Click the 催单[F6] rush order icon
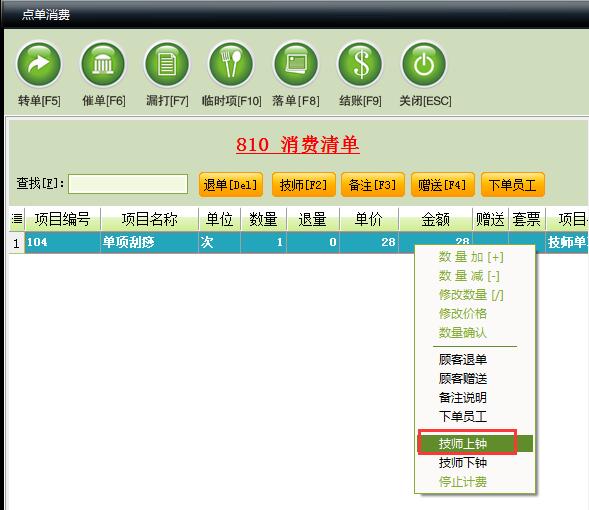 pyautogui.click(x=103, y=64)
